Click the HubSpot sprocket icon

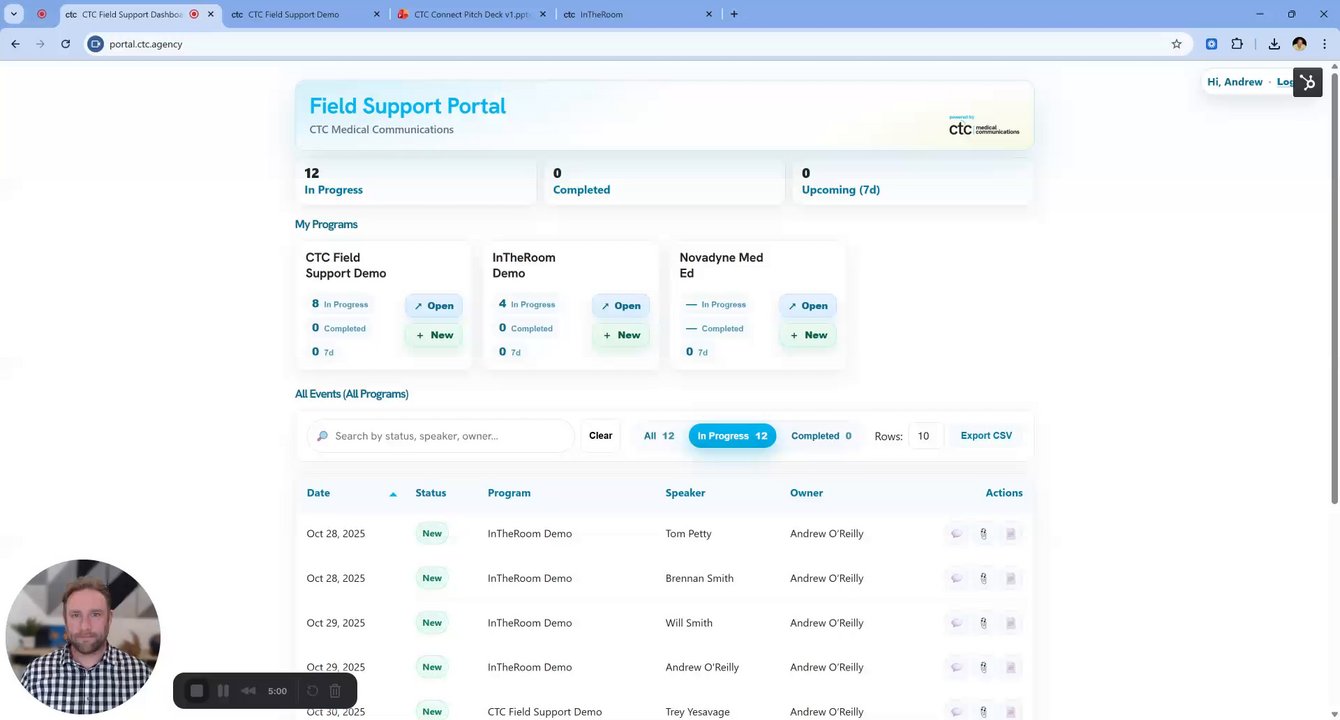[1308, 82]
